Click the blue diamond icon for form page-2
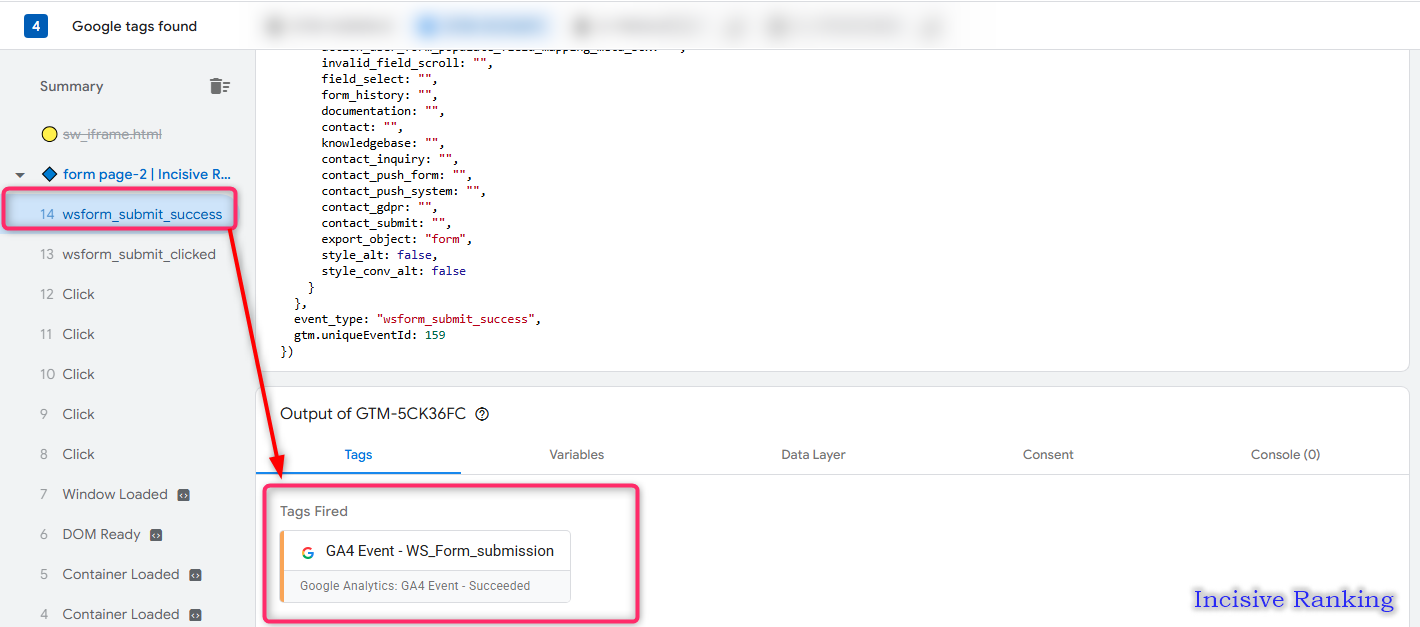This screenshot has width=1420, height=627. click(x=49, y=174)
